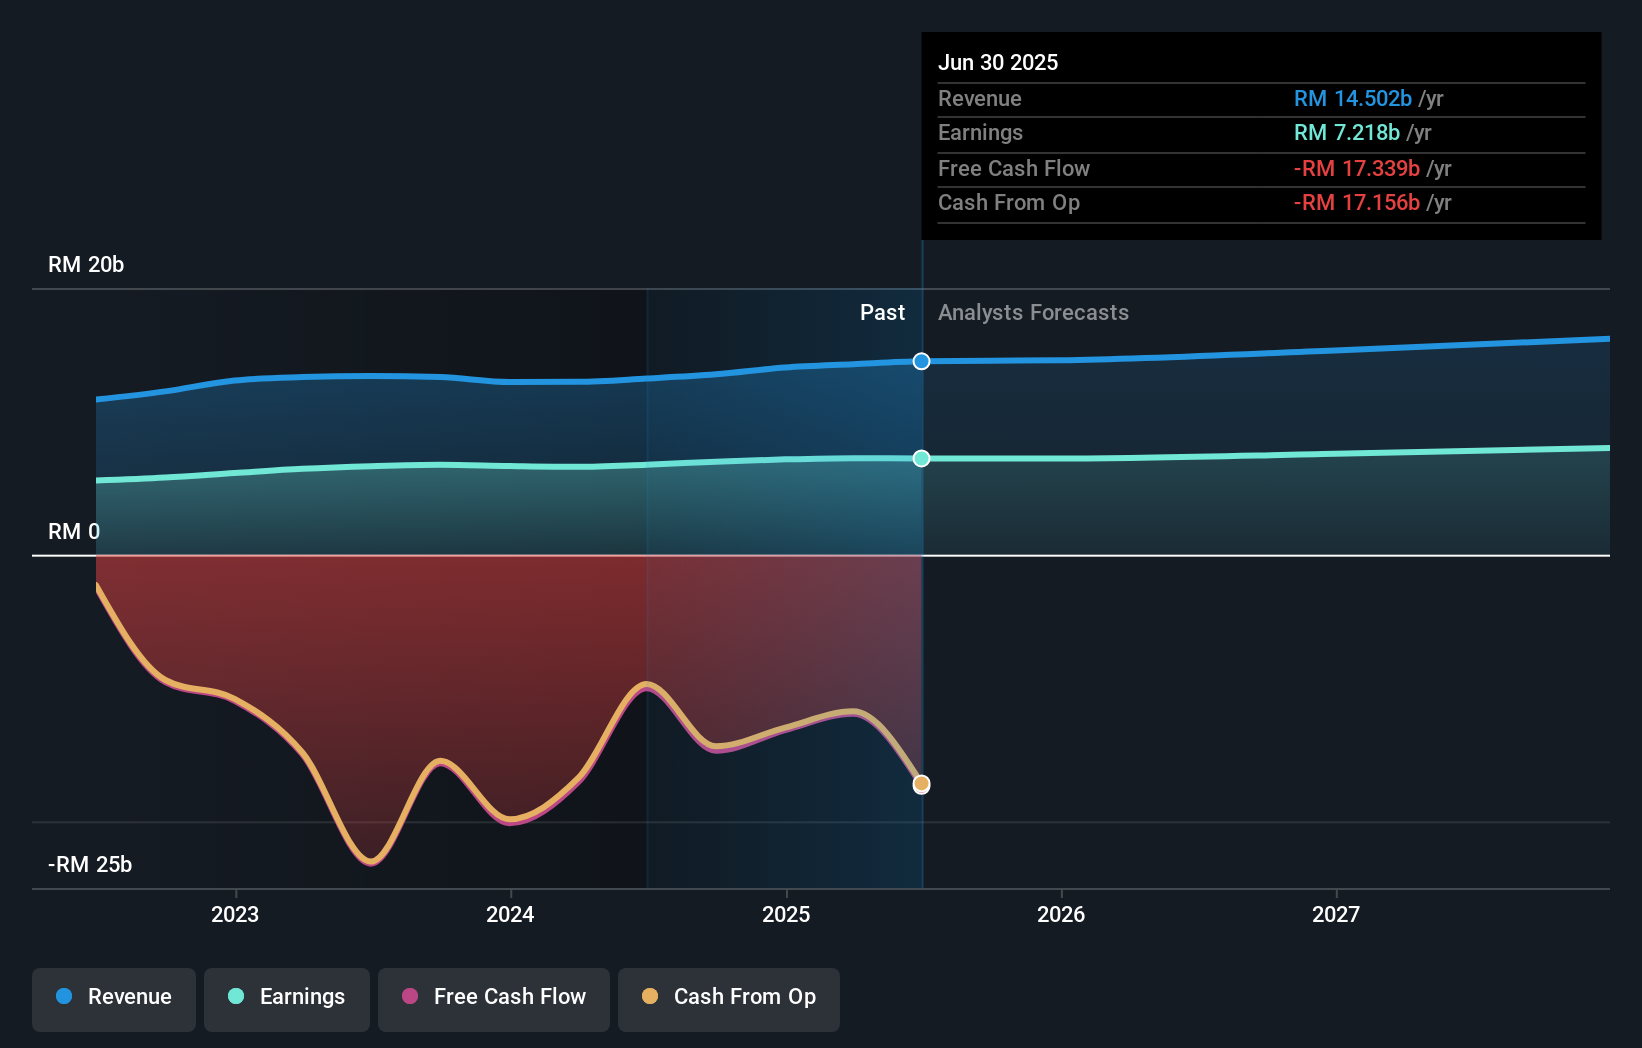Click the Jun 30 2025 tooltip date
Screen dimensions: 1642x1048
[998, 62]
